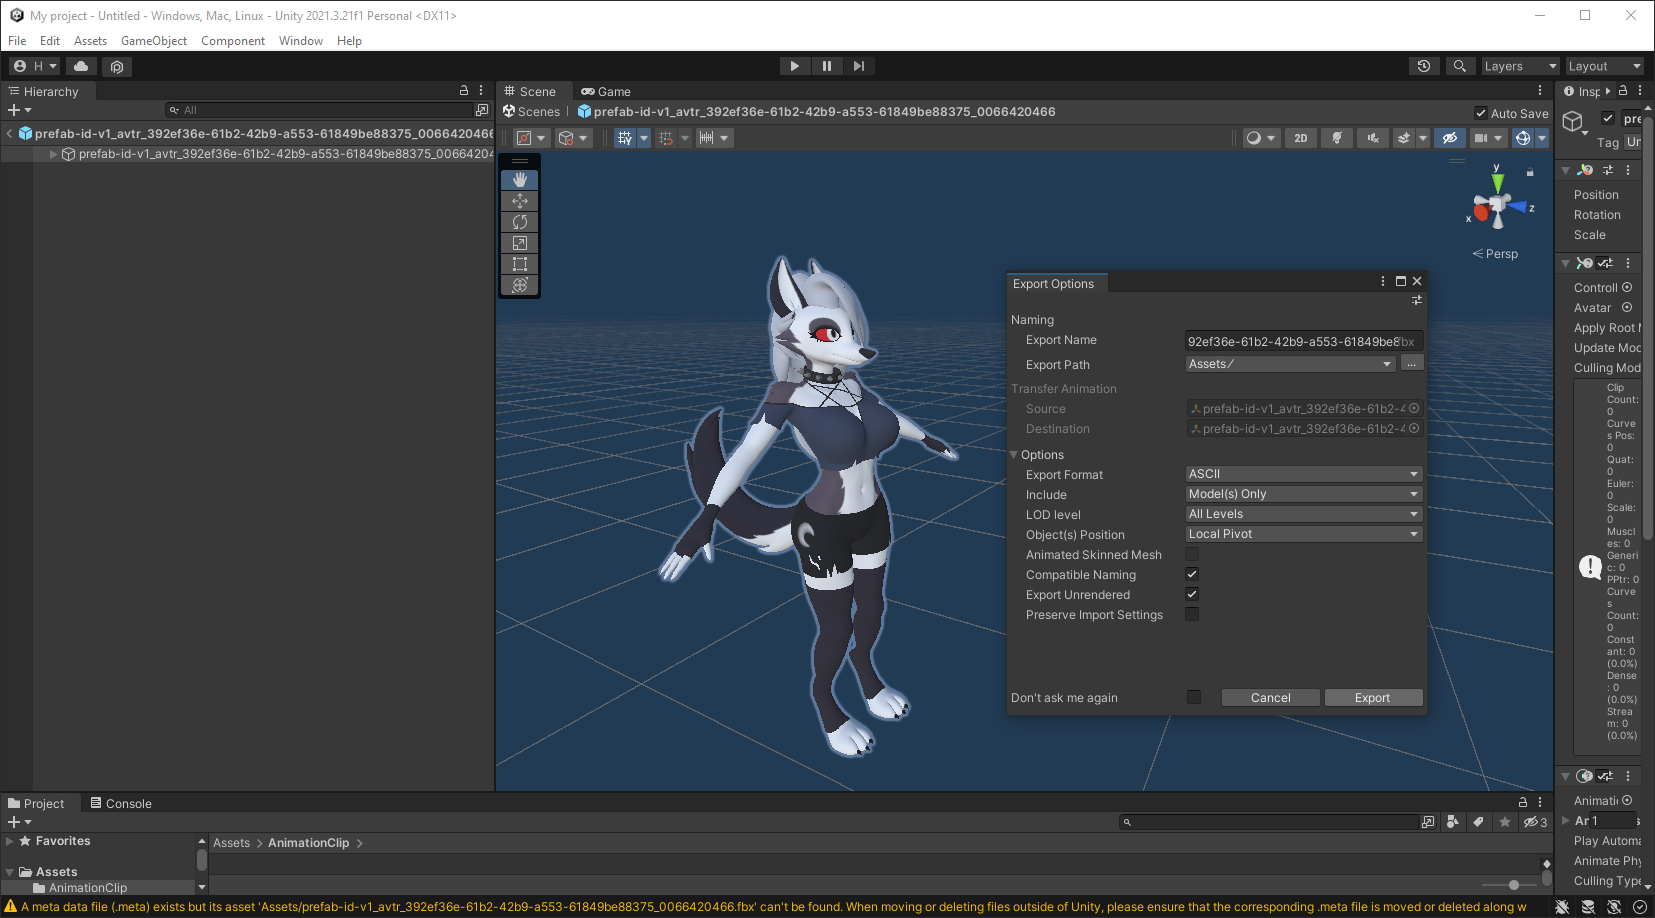Pick Source object via circle selector

(x=1414, y=408)
